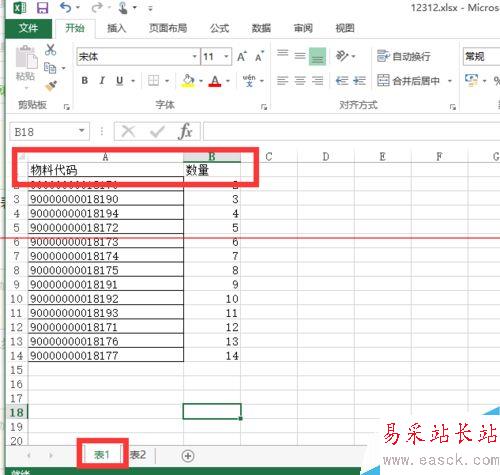The image size is (500, 475).
Task: Increase the font size with large A
Action: tap(242, 56)
